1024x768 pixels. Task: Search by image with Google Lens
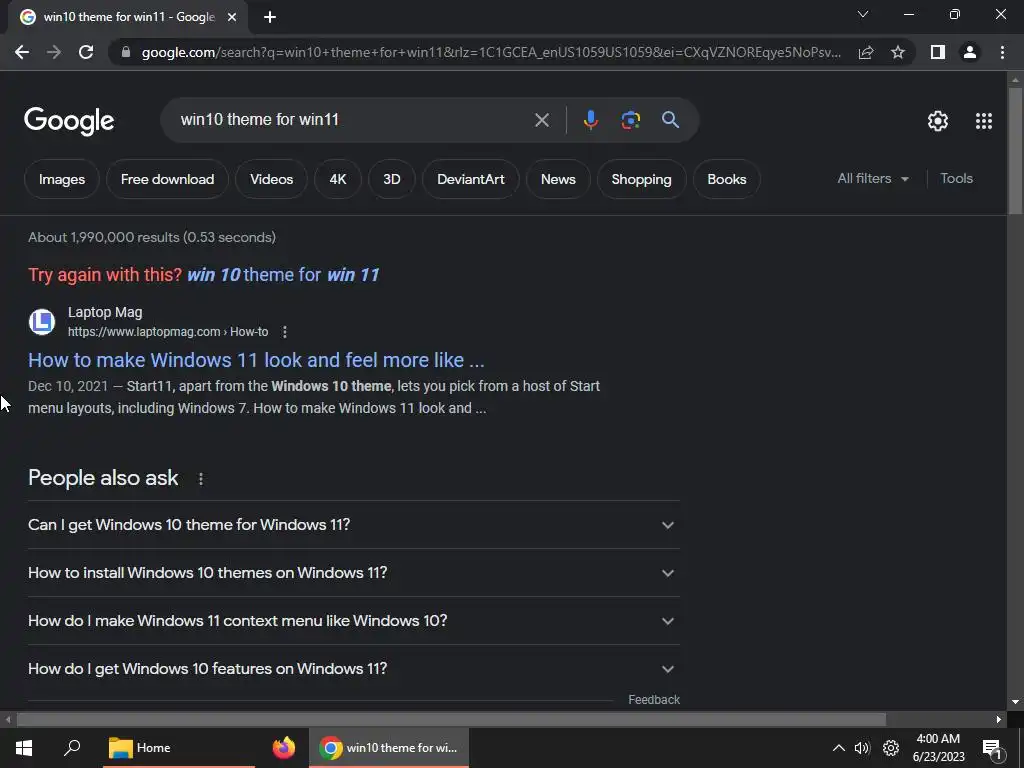tap(630, 120)
